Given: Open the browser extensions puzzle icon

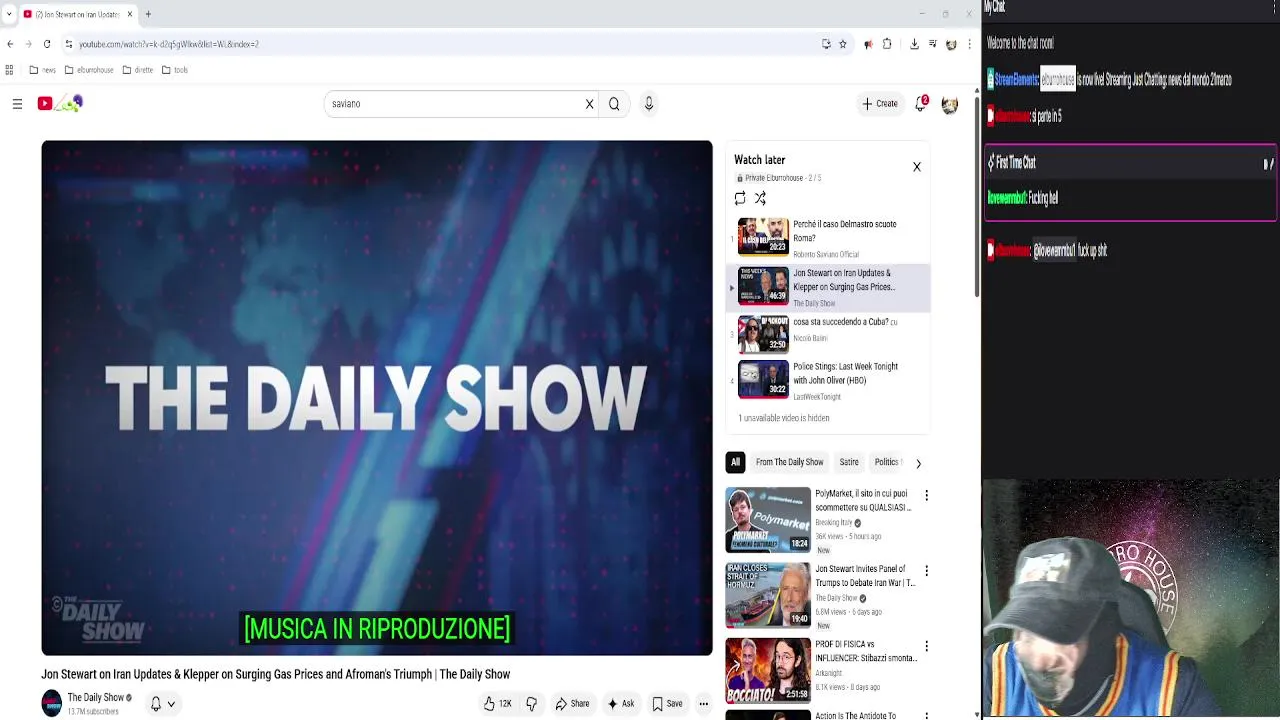Looking at the screenshot, I should [x=887, y=44].
